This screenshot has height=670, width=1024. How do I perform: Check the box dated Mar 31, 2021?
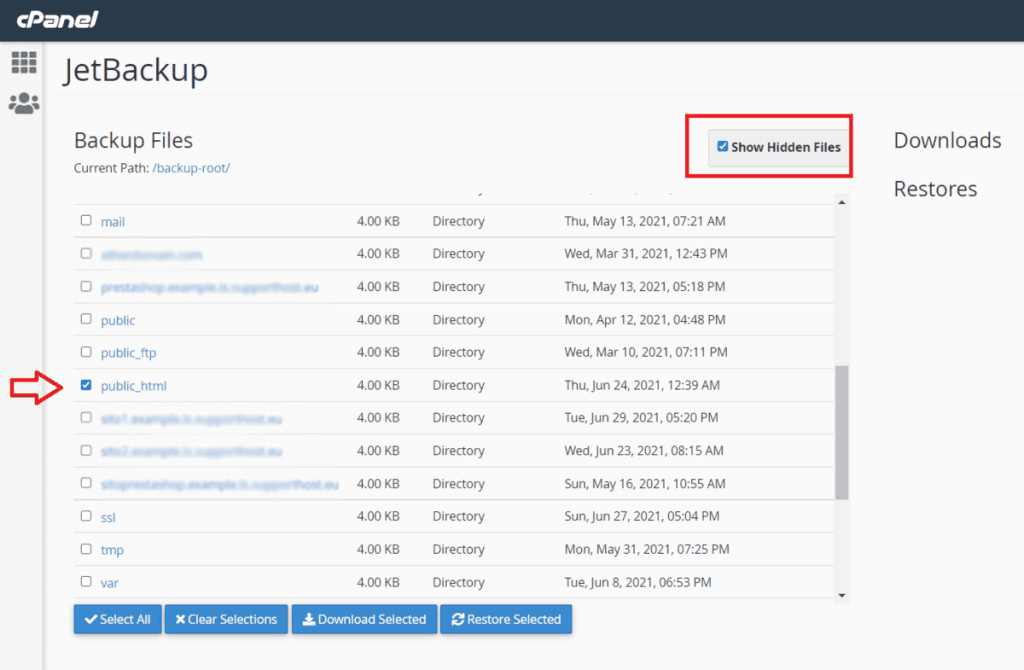coord(86,253)
